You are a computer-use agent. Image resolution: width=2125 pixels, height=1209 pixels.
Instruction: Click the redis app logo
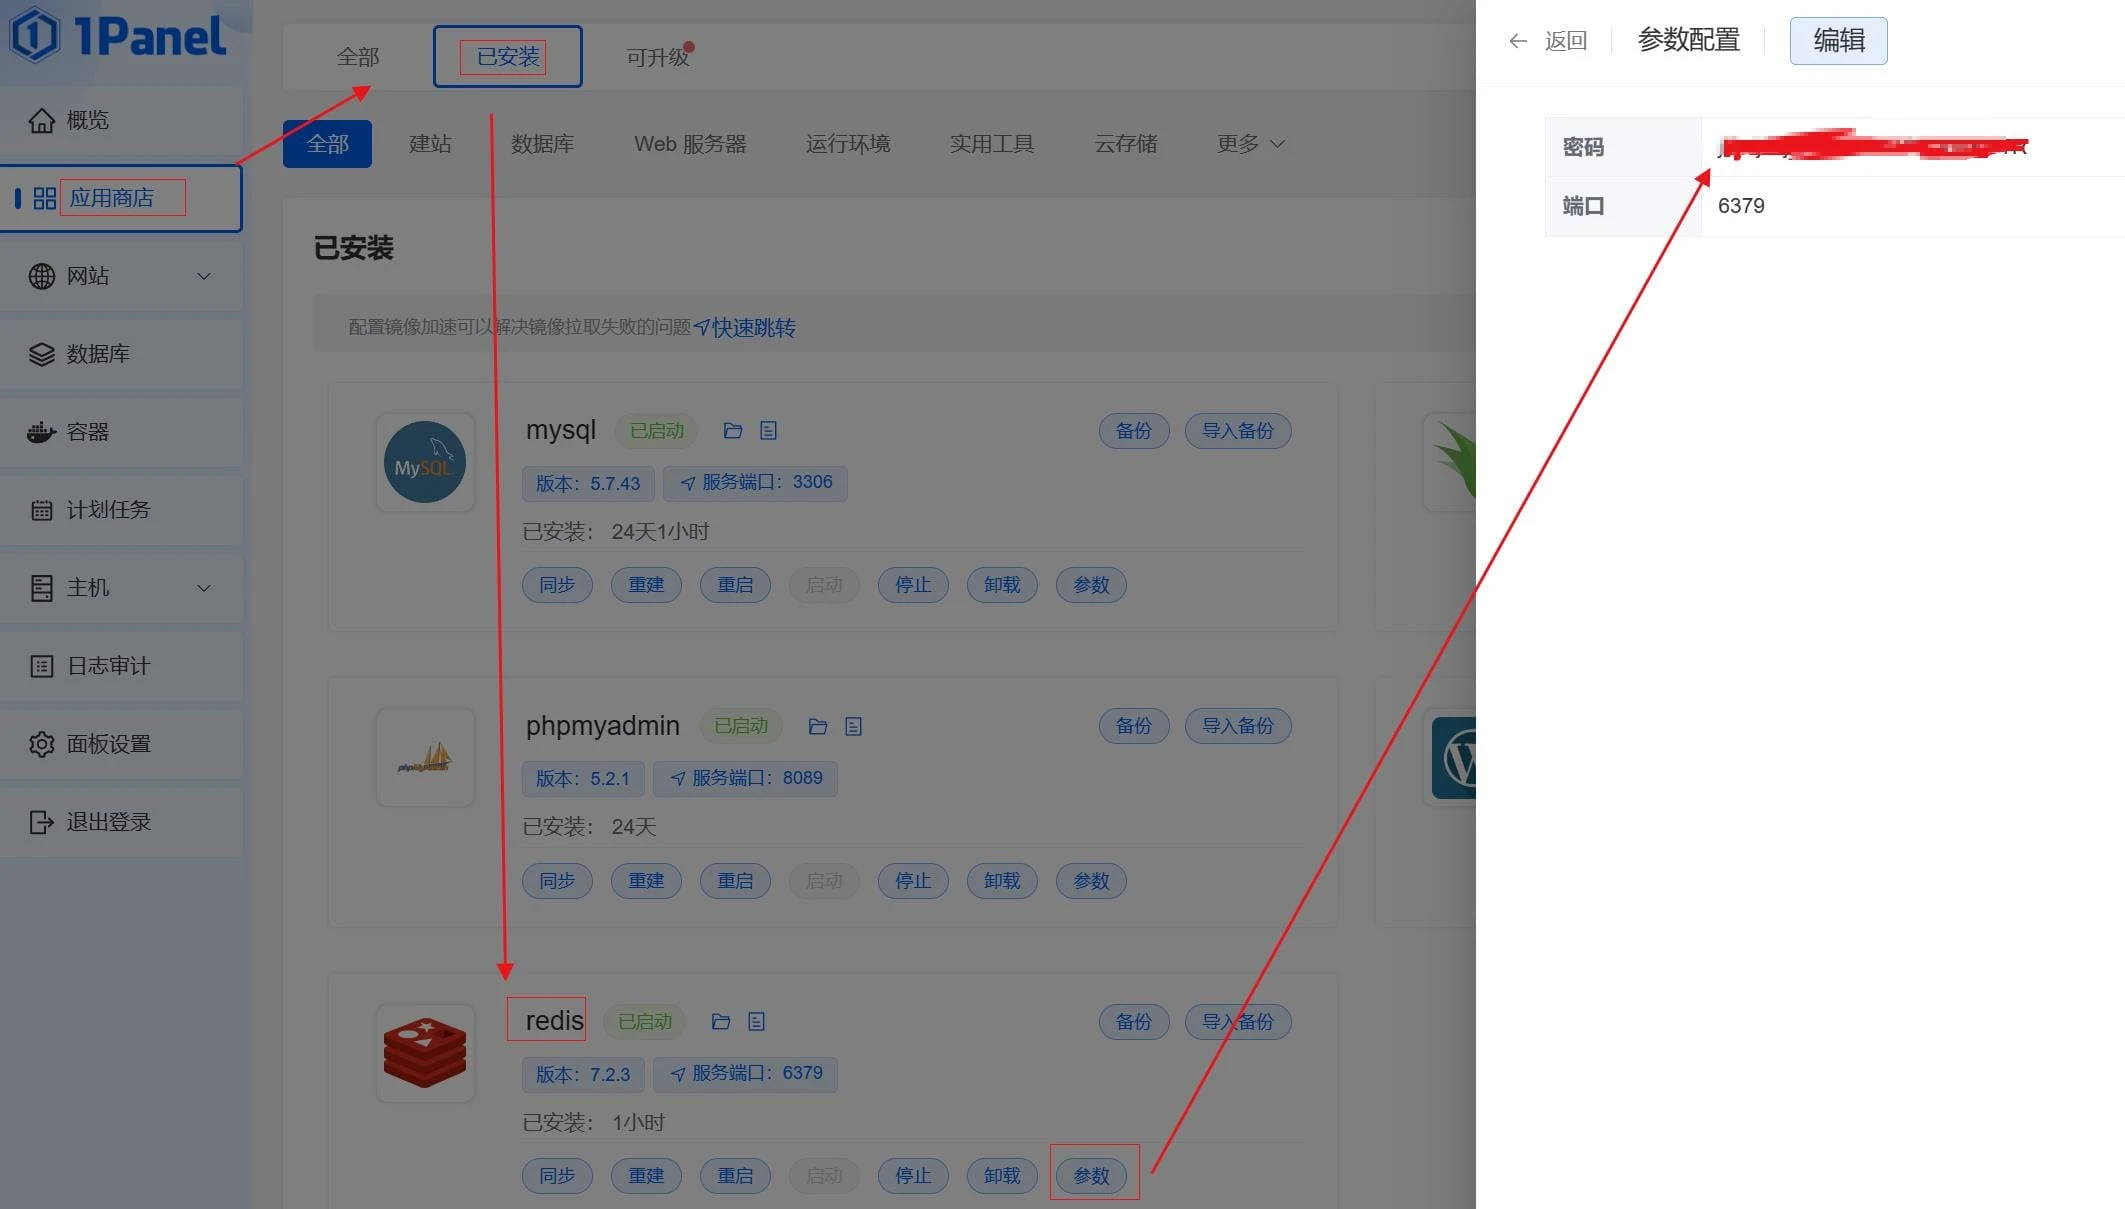click(425, 1053)
